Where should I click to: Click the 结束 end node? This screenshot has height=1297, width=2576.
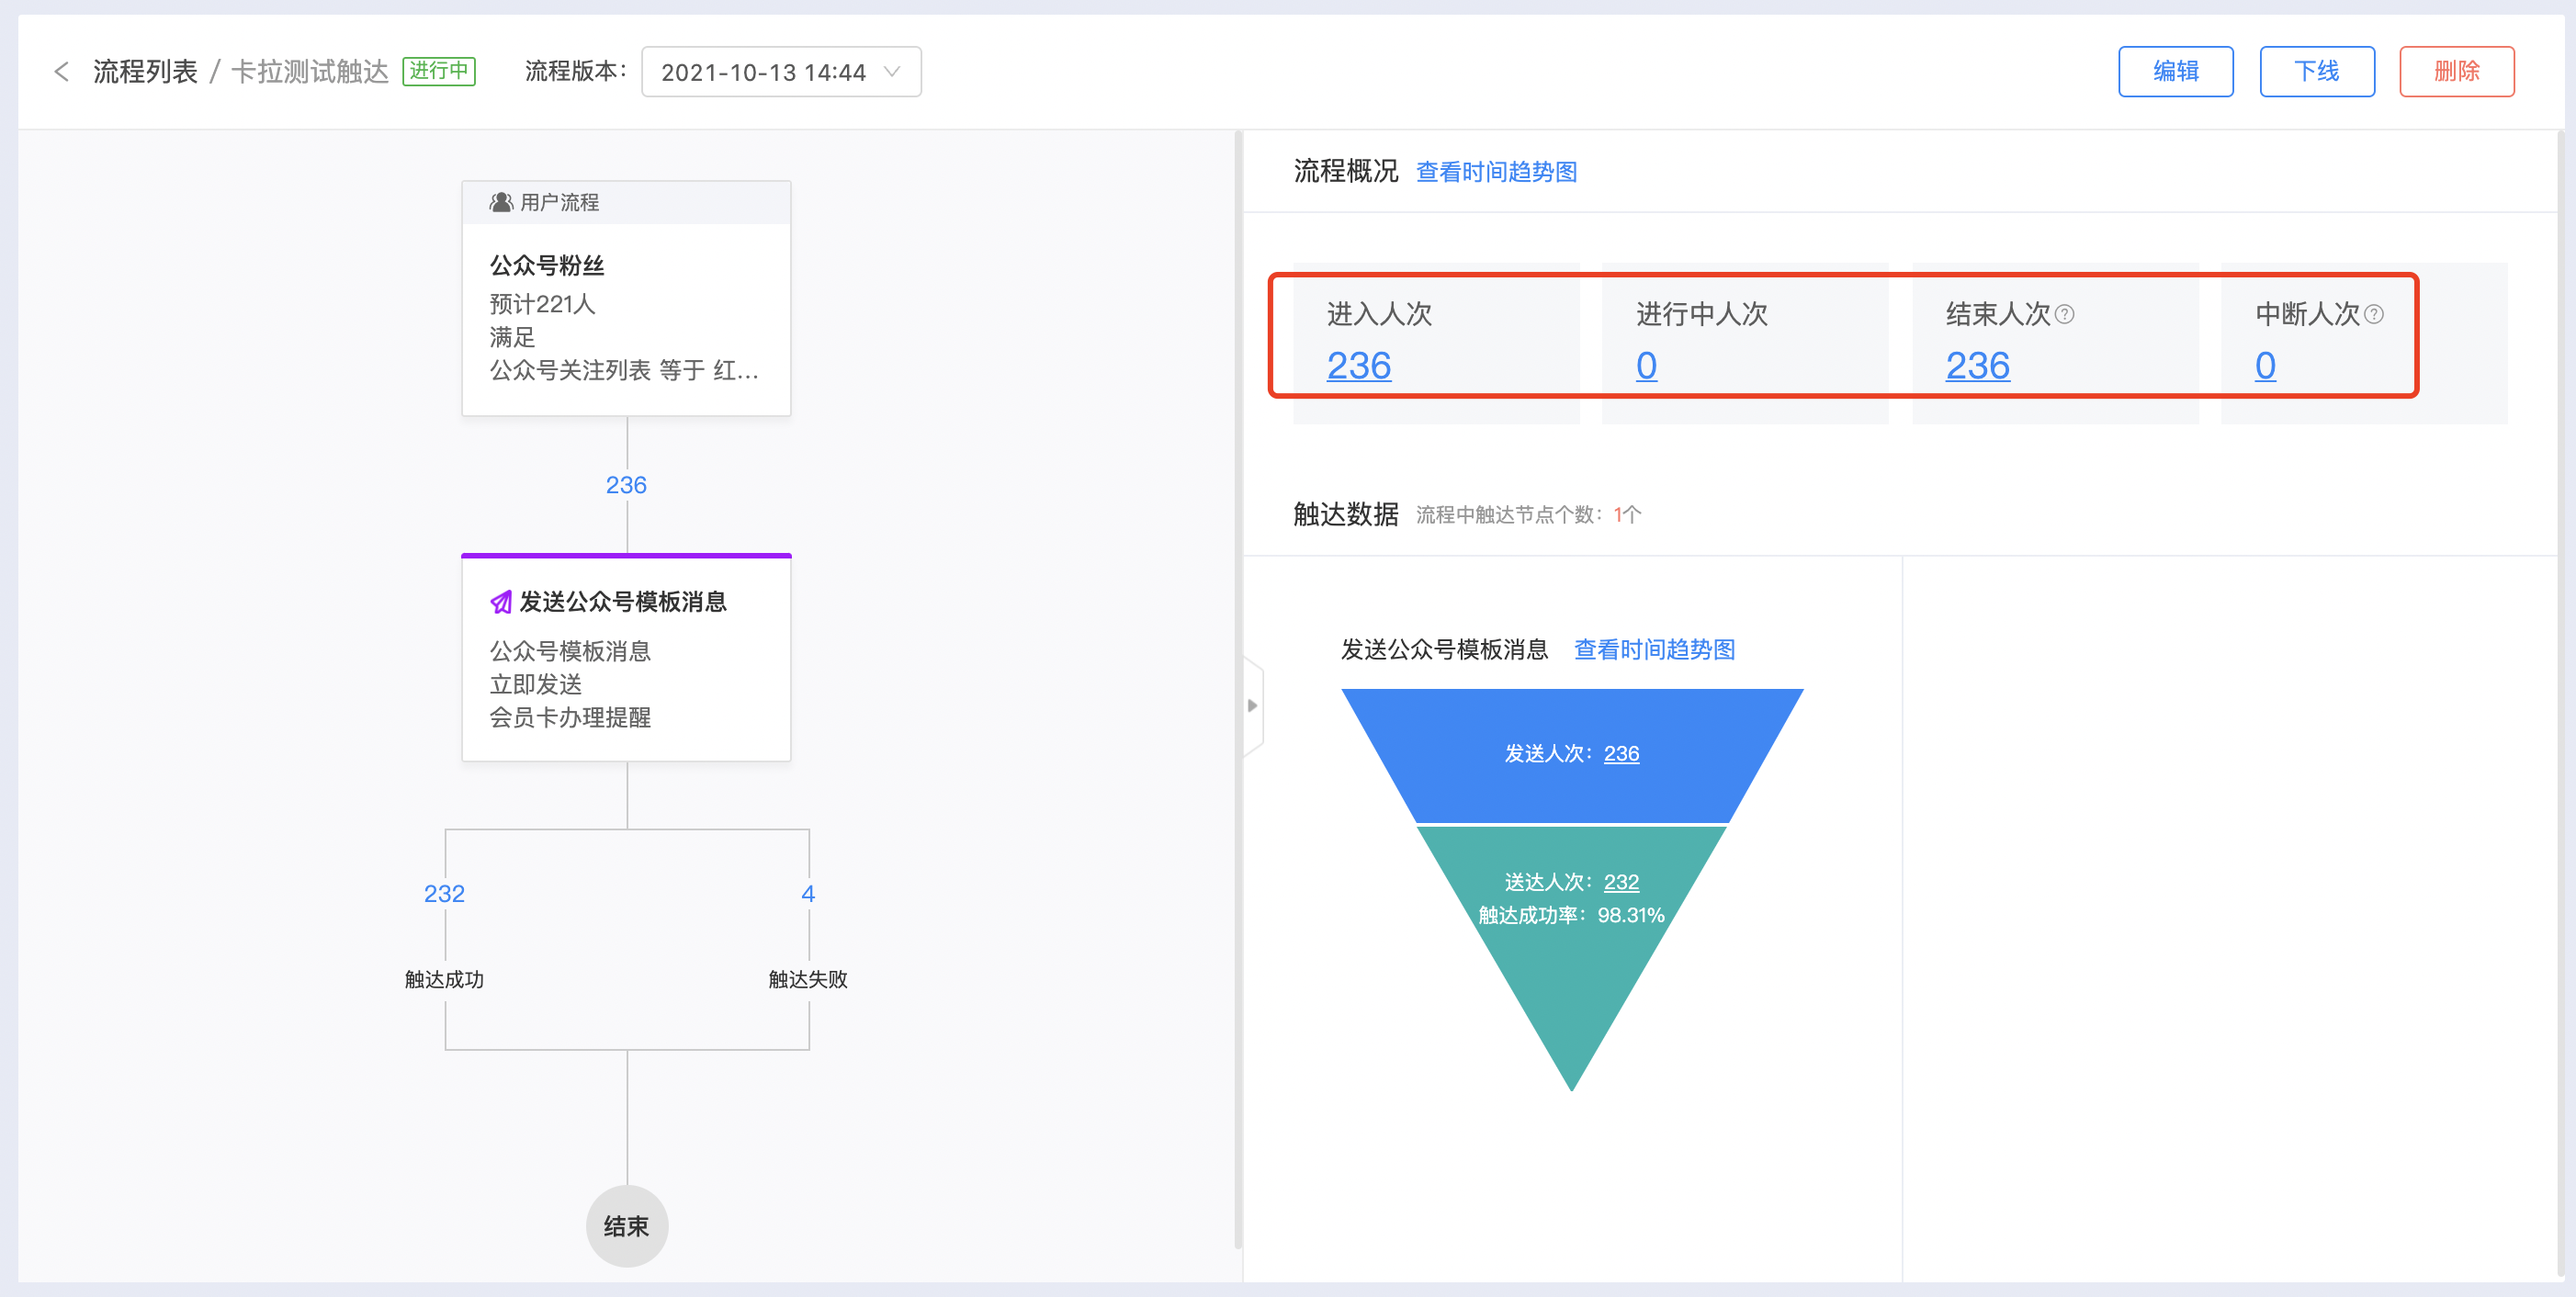tap(627, 1226)
